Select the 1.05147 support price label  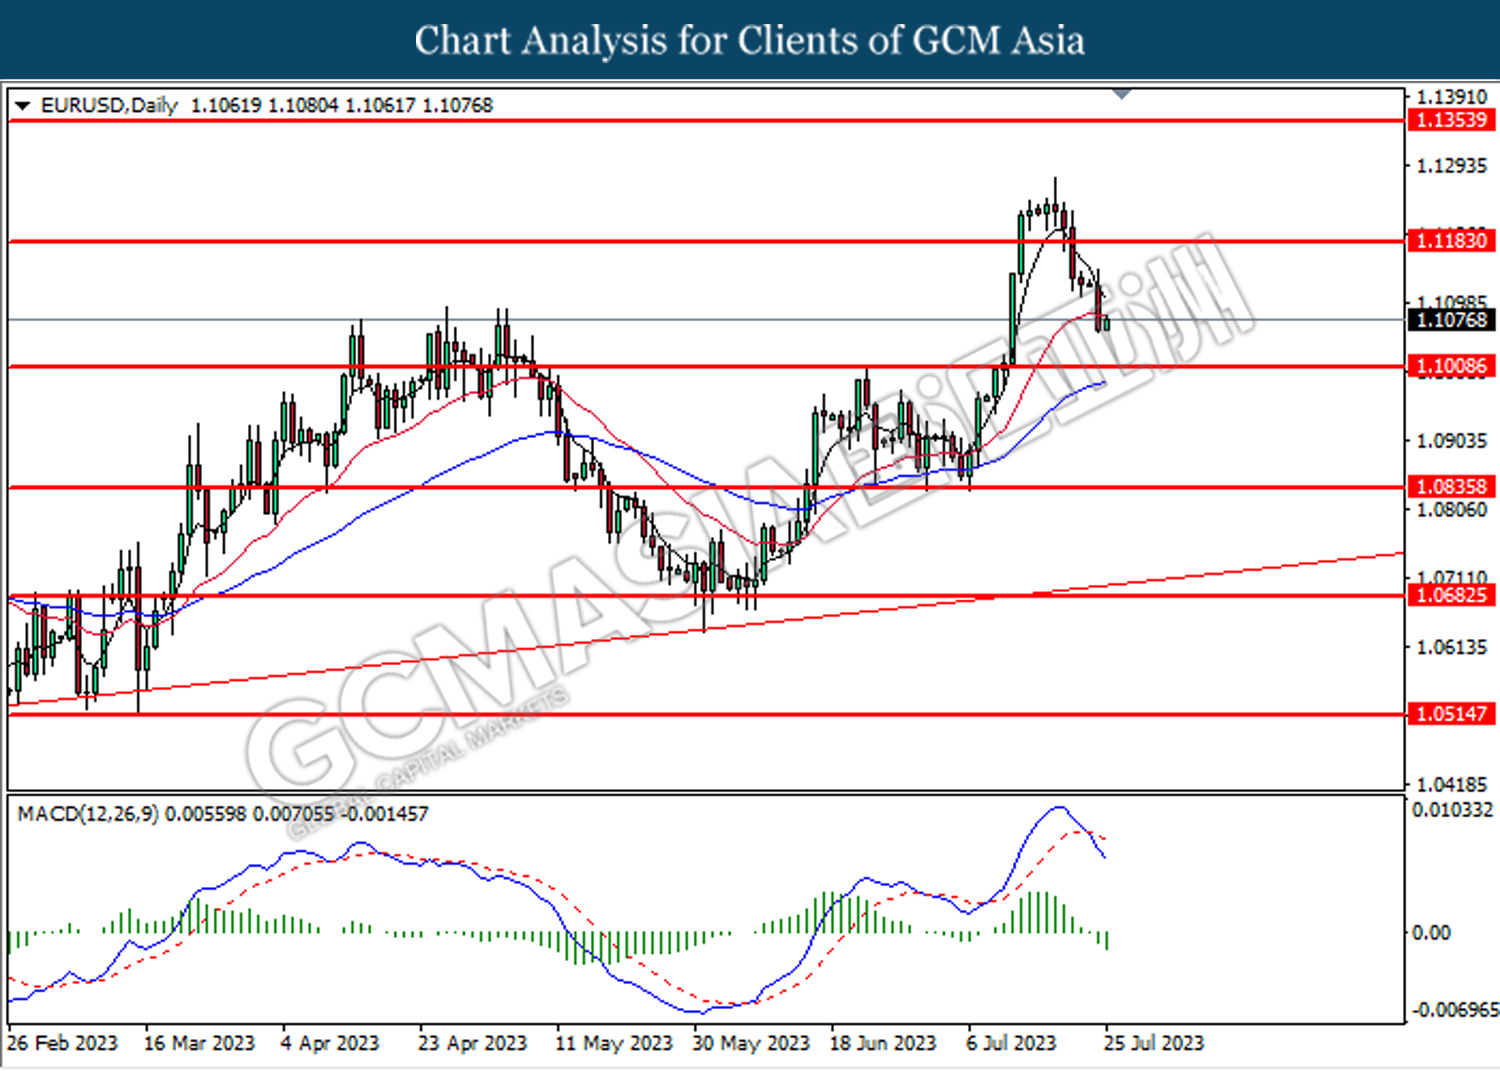click(1452, 714)
